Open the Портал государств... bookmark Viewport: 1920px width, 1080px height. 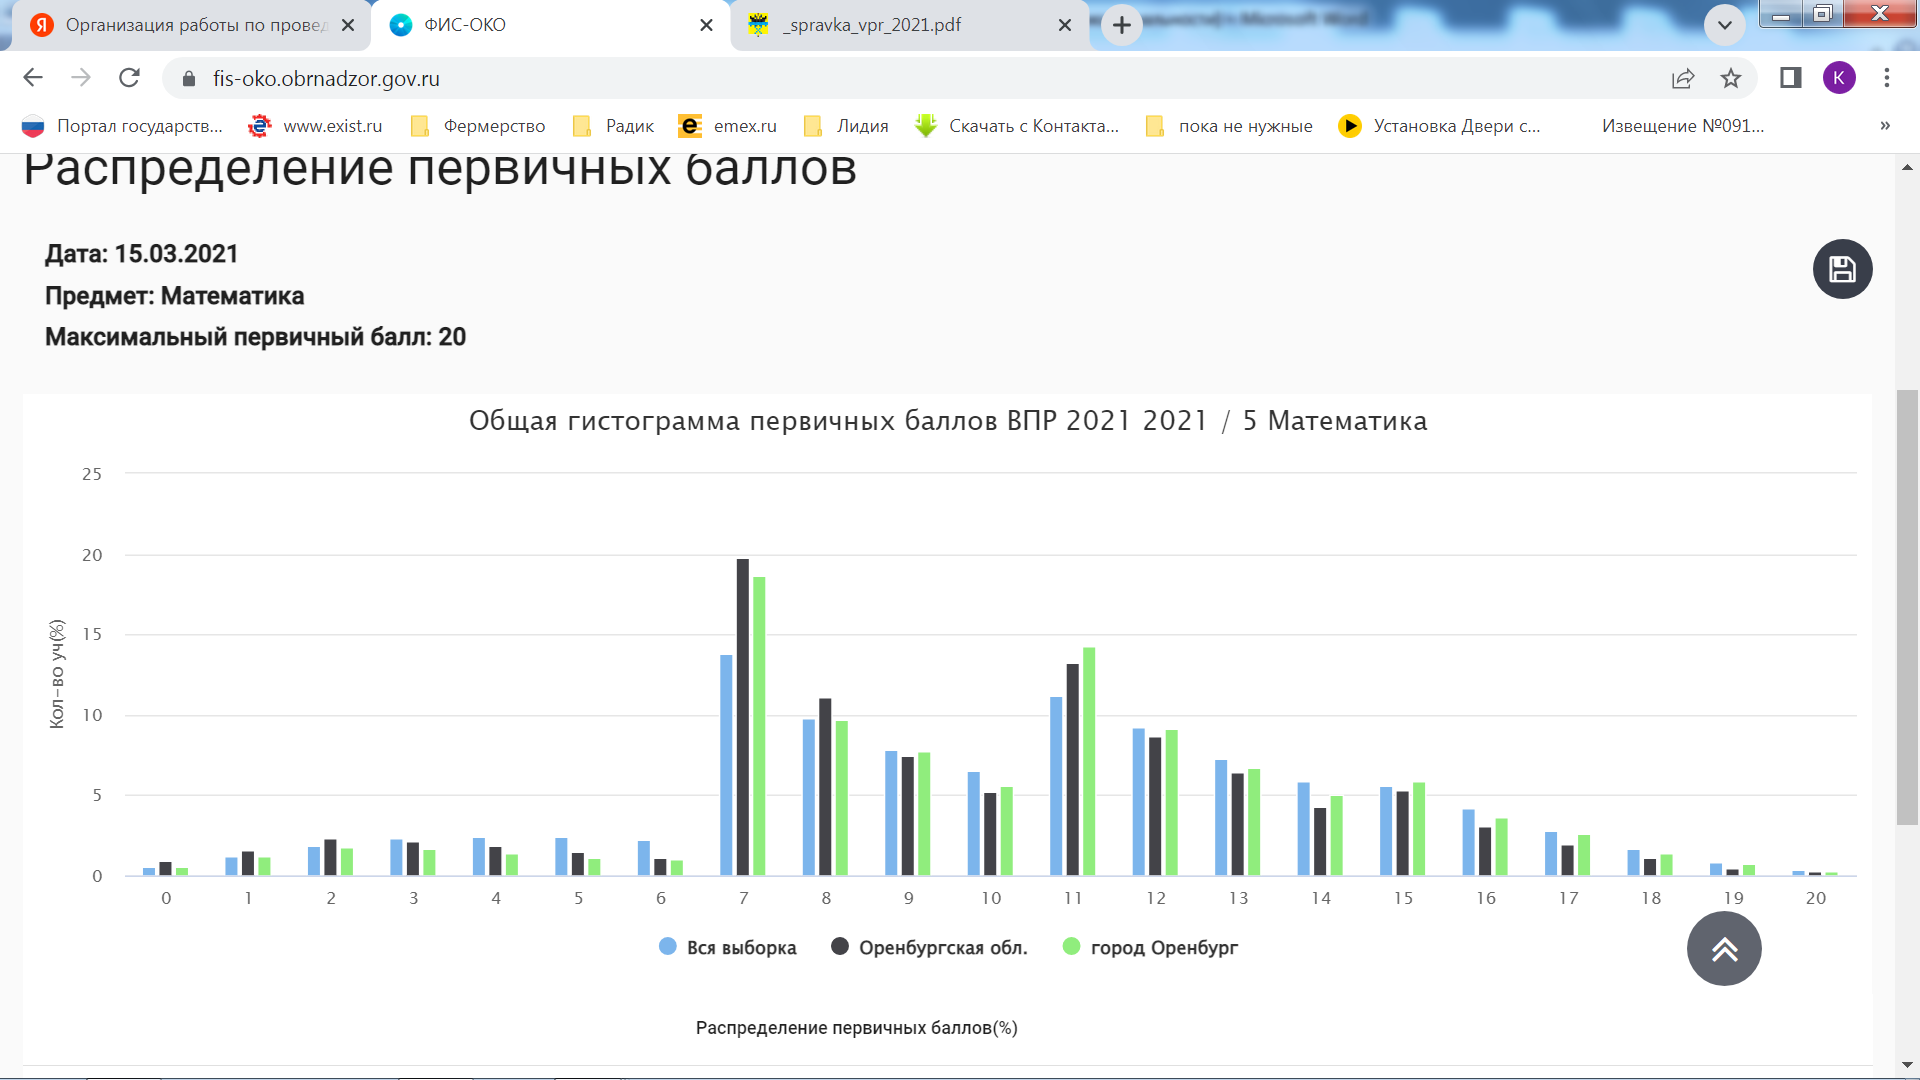[122, 126]
